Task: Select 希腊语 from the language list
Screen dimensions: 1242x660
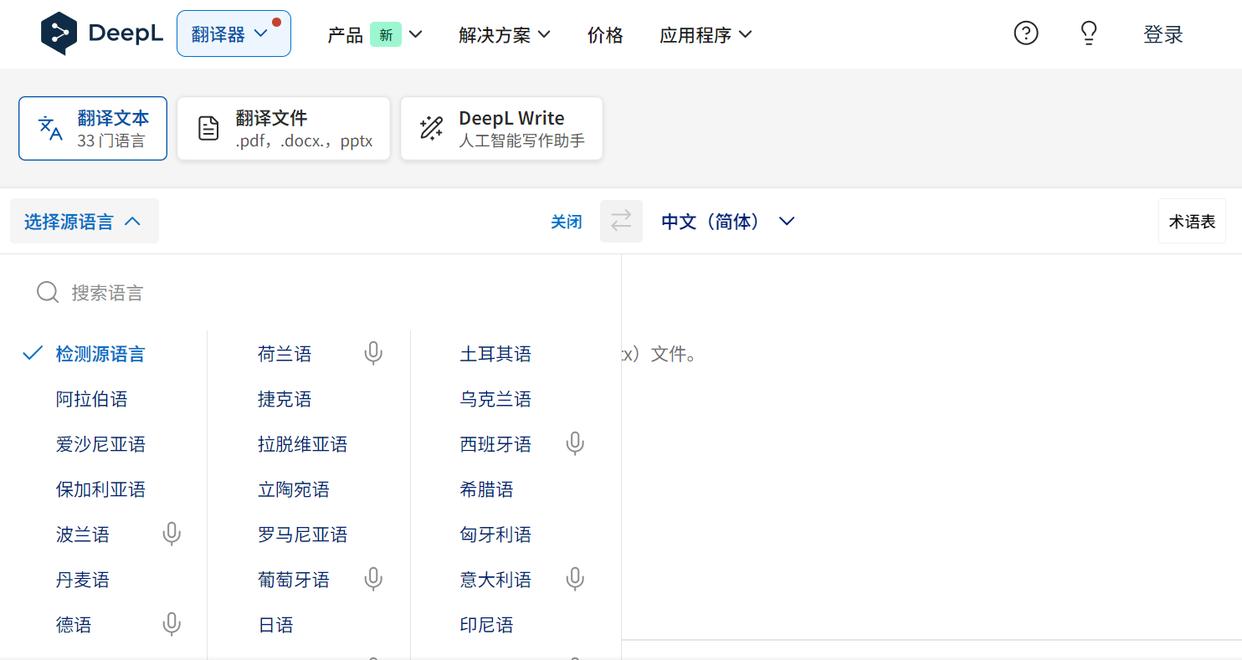Action: tap(486, 489)
